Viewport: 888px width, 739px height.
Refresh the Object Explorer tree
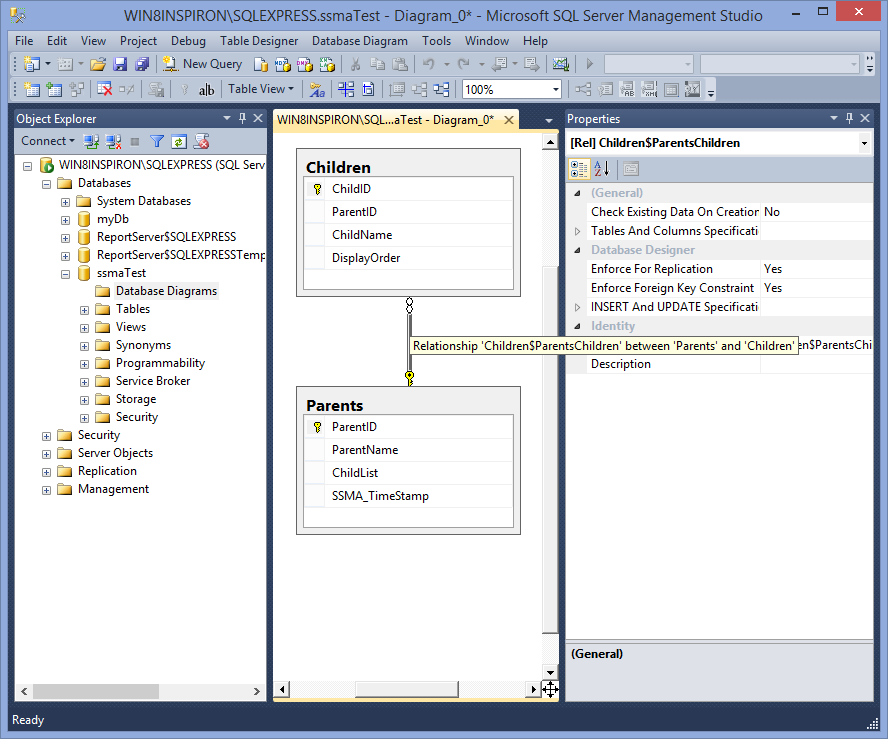click(179, 142)
